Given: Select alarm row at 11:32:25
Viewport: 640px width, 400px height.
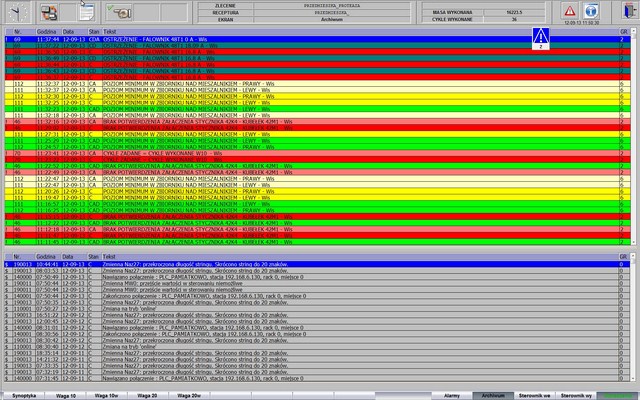Looking at the screenshot, I should click(318, 102).
